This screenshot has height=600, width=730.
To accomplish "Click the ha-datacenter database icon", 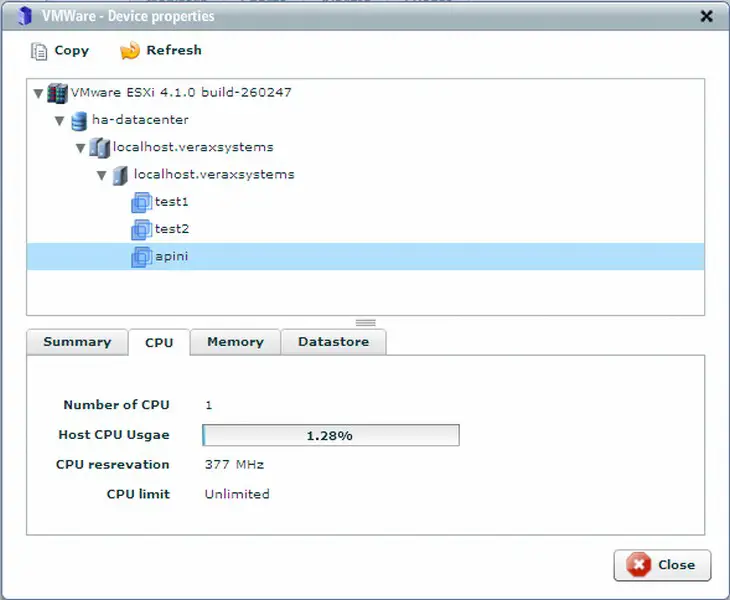I will (79, 121).
